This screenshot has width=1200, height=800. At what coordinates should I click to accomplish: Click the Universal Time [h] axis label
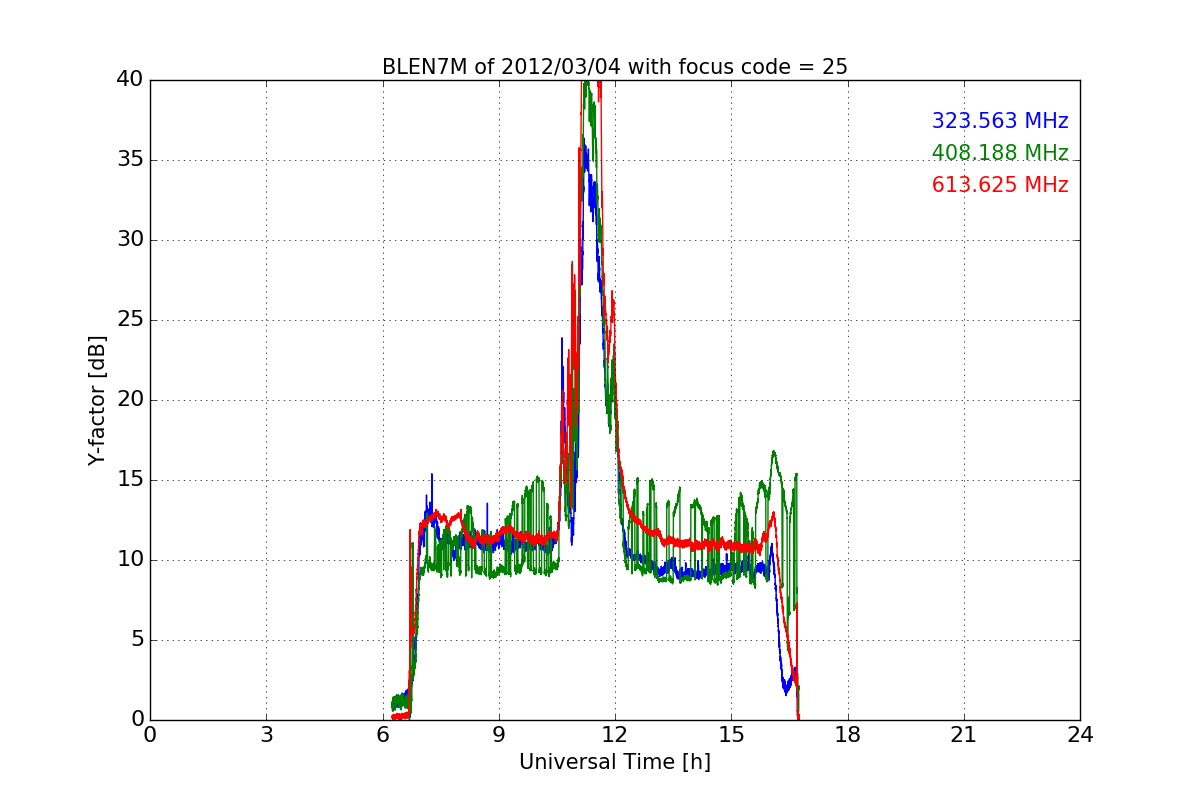[x=615, y=762]
